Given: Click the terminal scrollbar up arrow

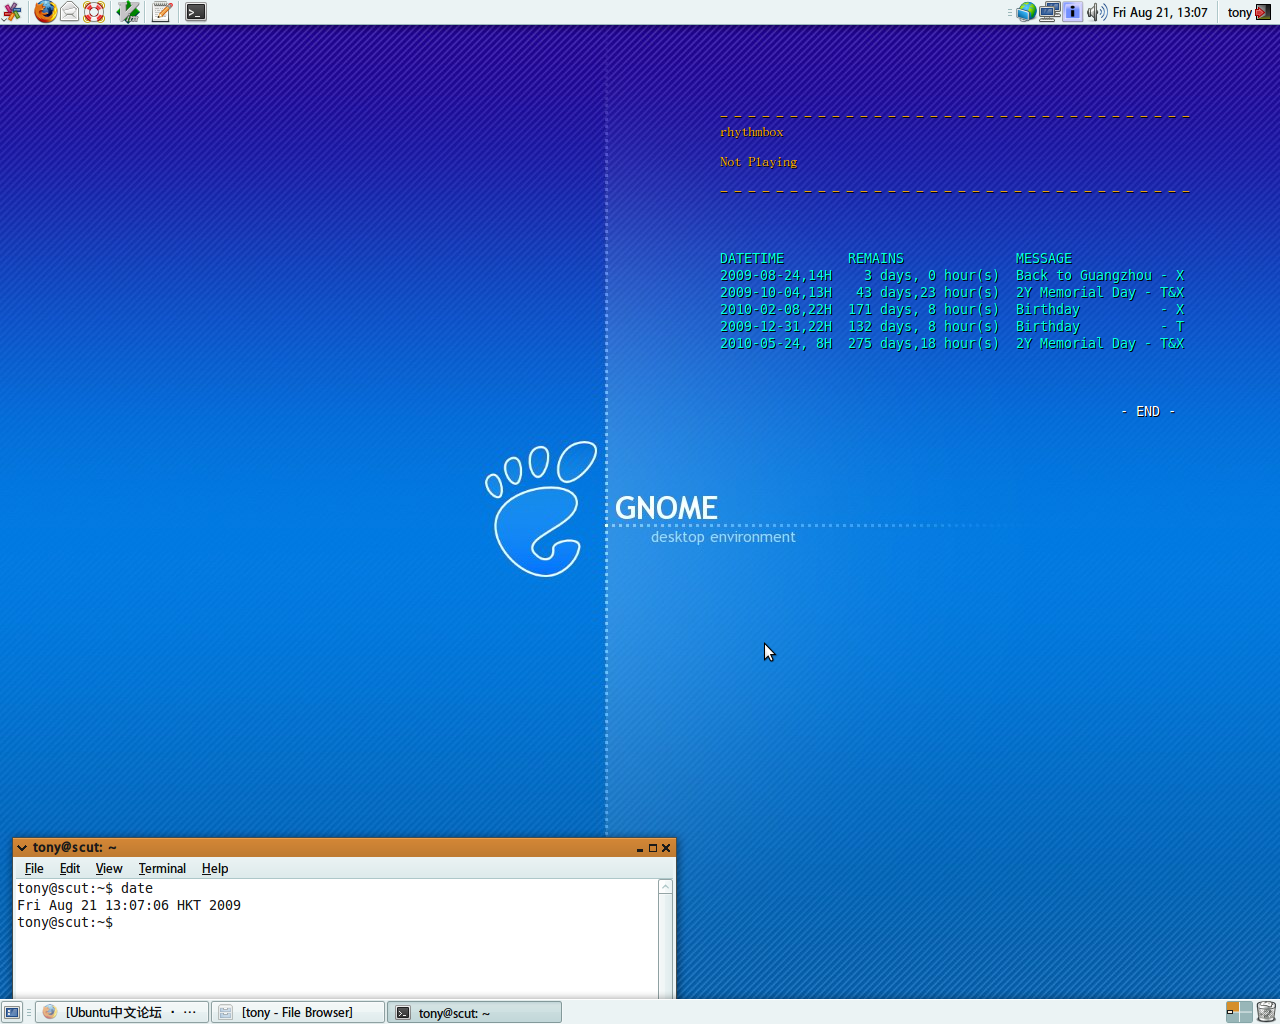Looking at the screenshot, I should tap(666, 887).
